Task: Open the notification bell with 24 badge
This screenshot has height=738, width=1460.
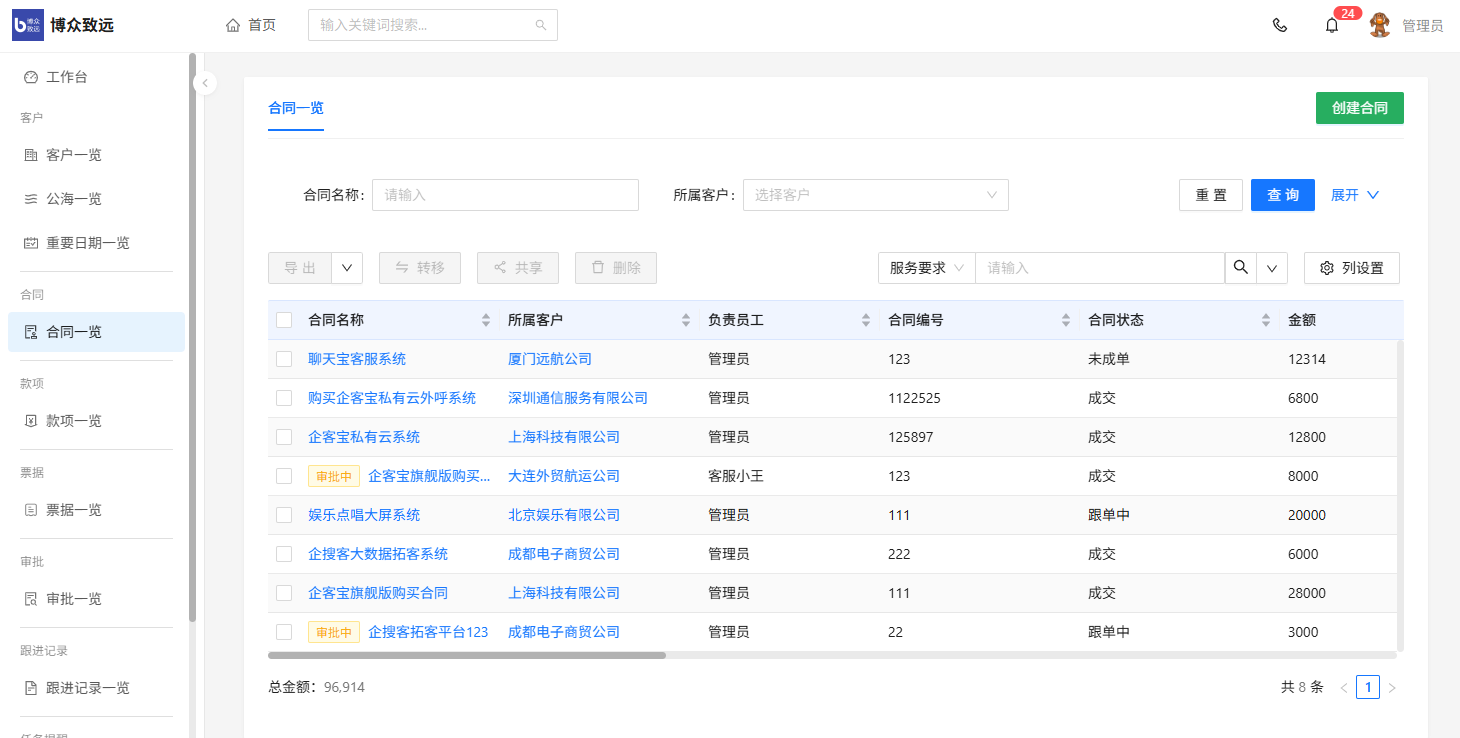Action: [1332, 26]
